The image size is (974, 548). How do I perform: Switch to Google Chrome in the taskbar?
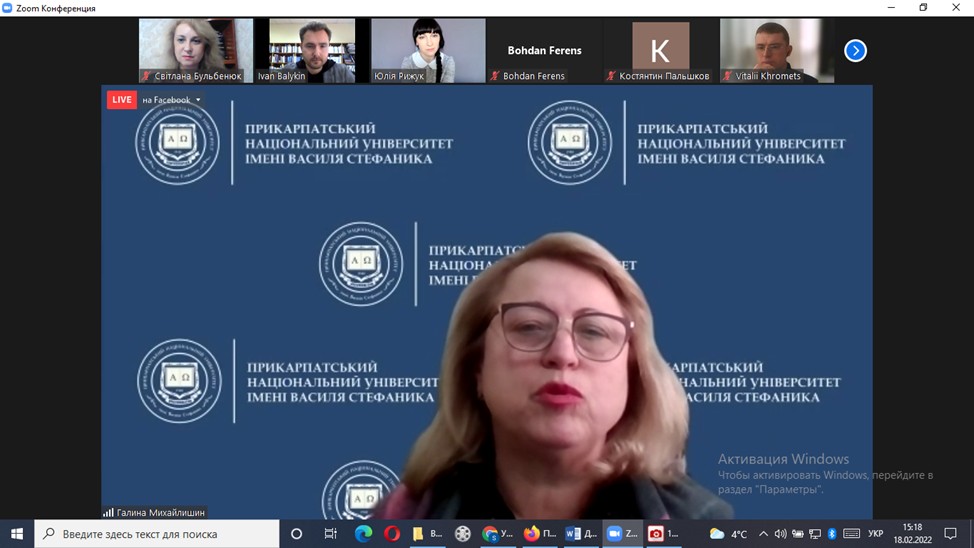click(497, 534)
